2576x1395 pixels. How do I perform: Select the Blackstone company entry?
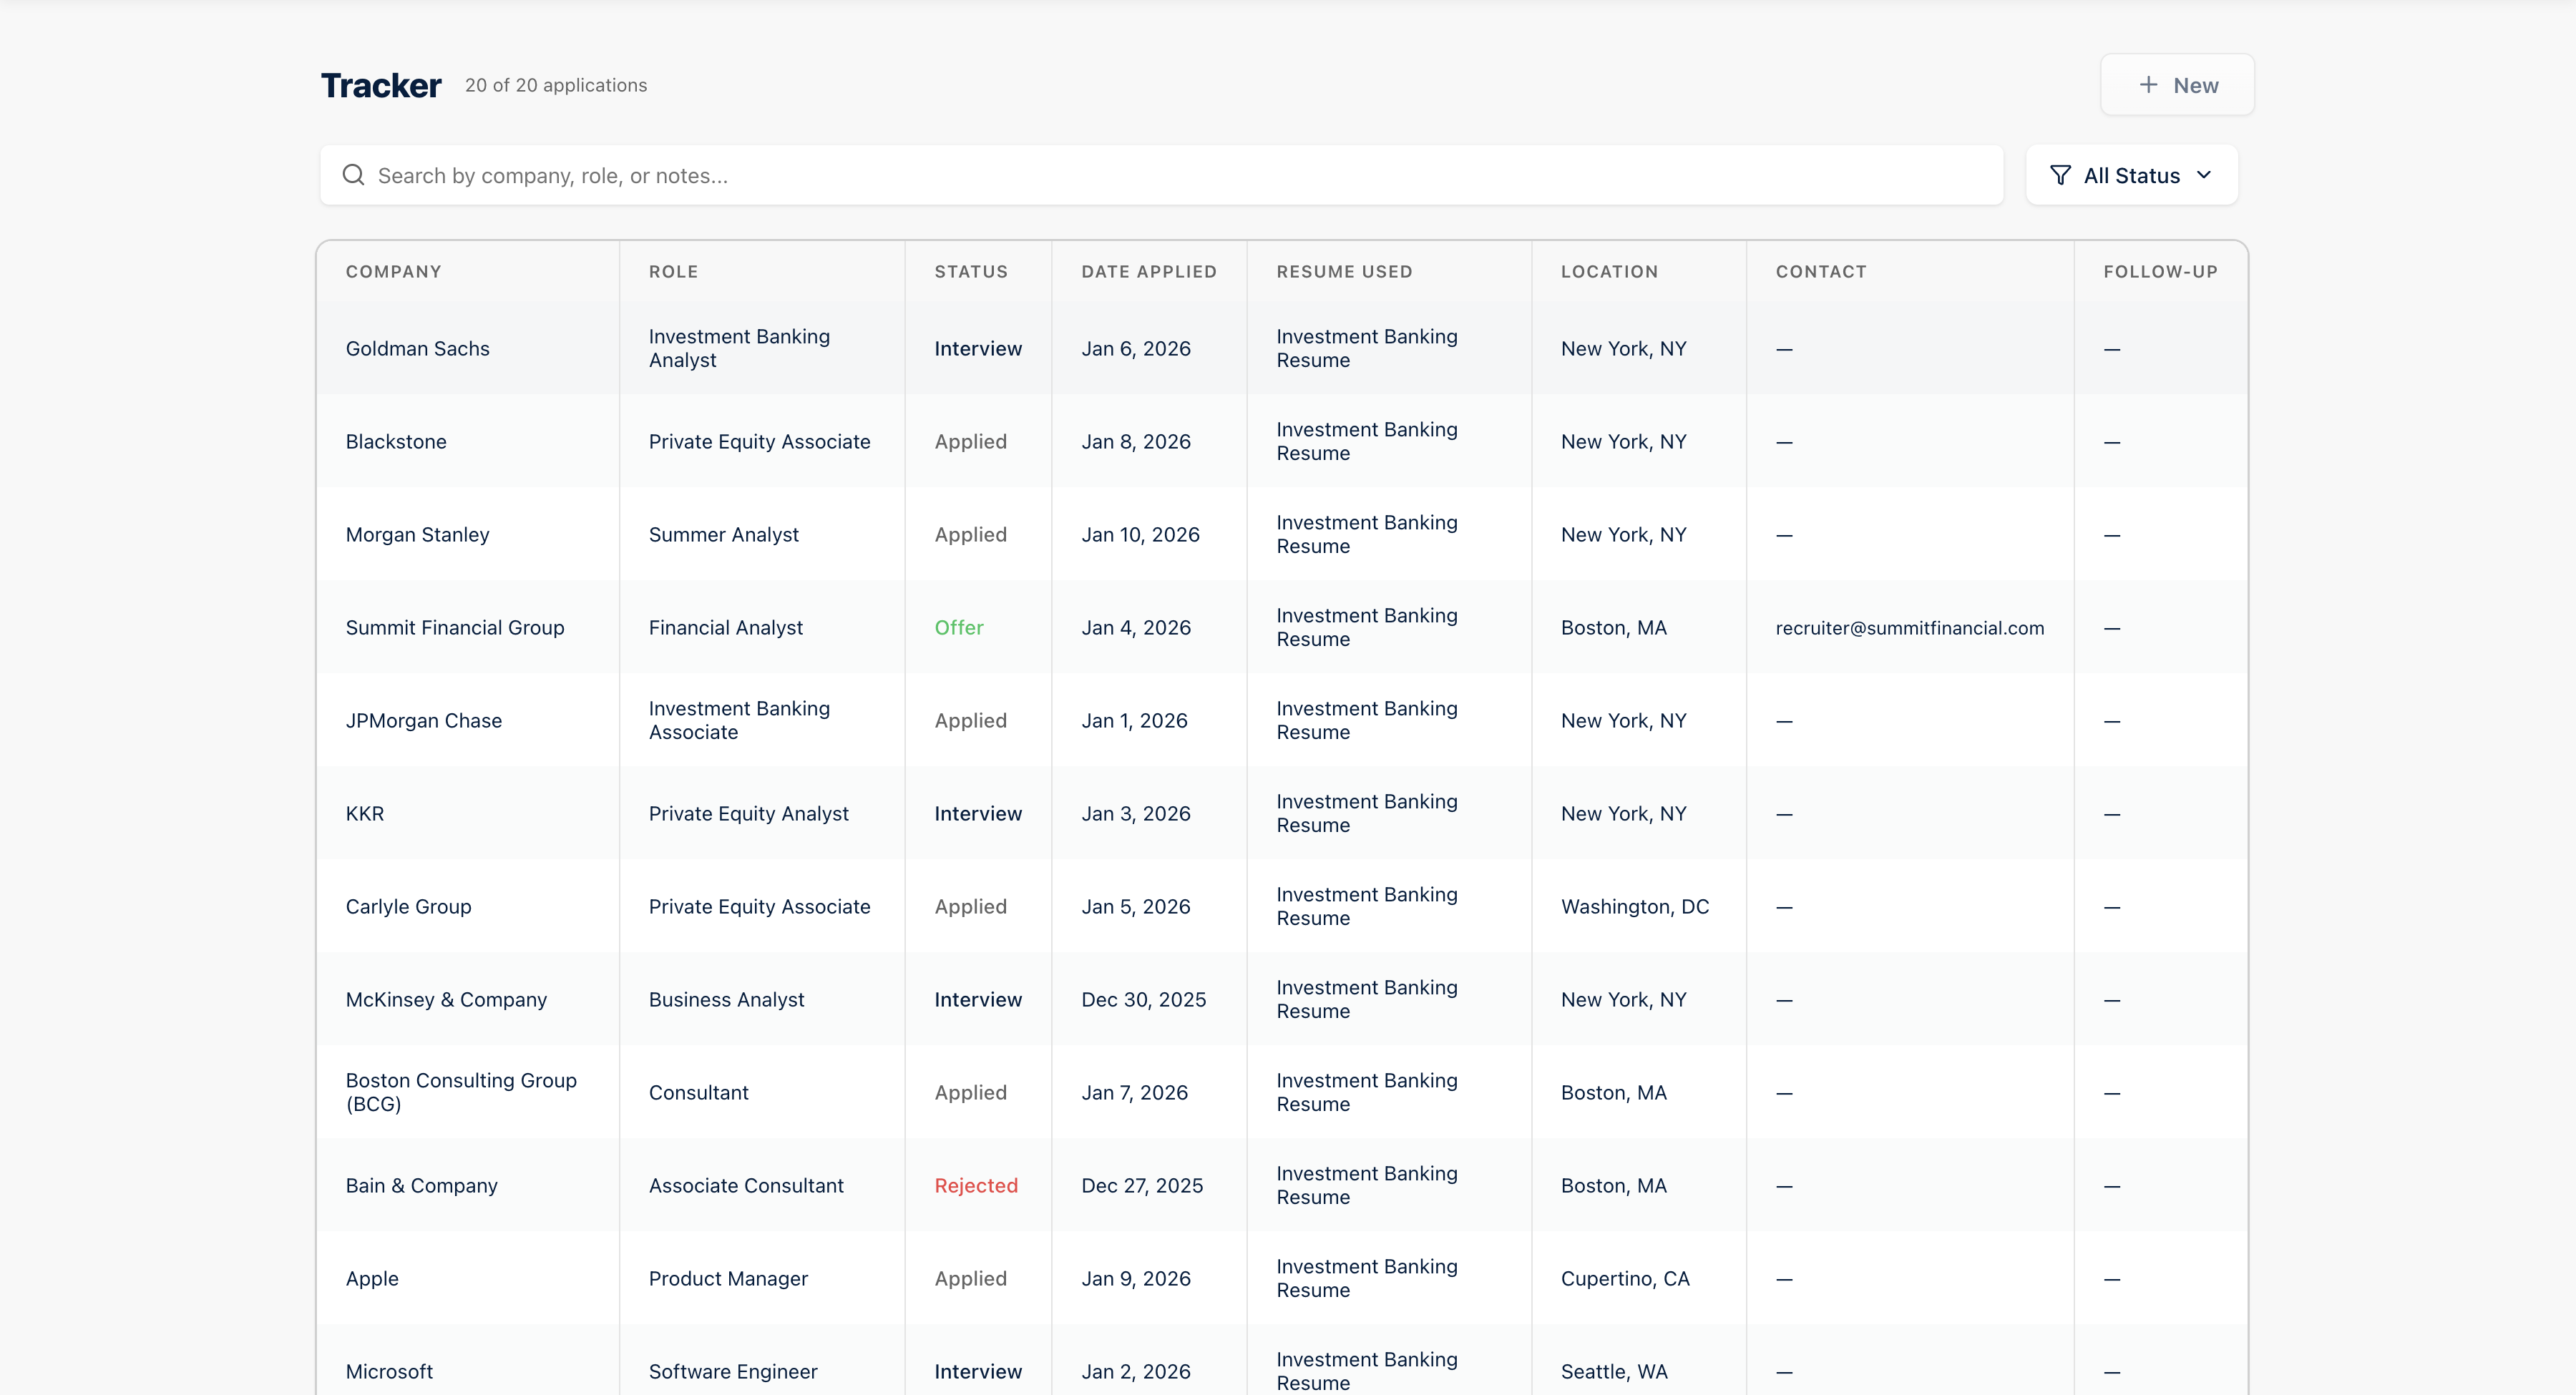pos(396,441)
